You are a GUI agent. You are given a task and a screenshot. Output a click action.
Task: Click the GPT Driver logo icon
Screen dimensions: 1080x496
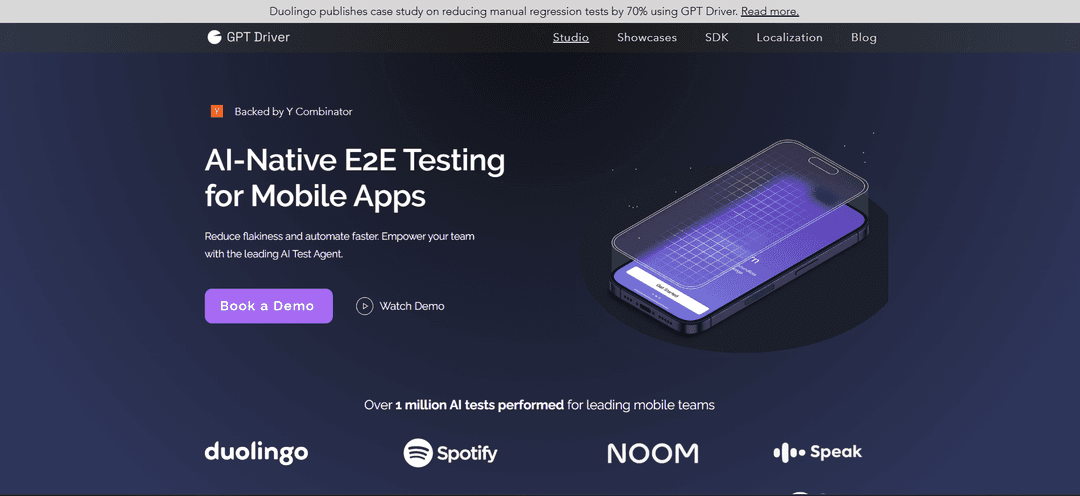pyautogui.click(x=214, y=37)
